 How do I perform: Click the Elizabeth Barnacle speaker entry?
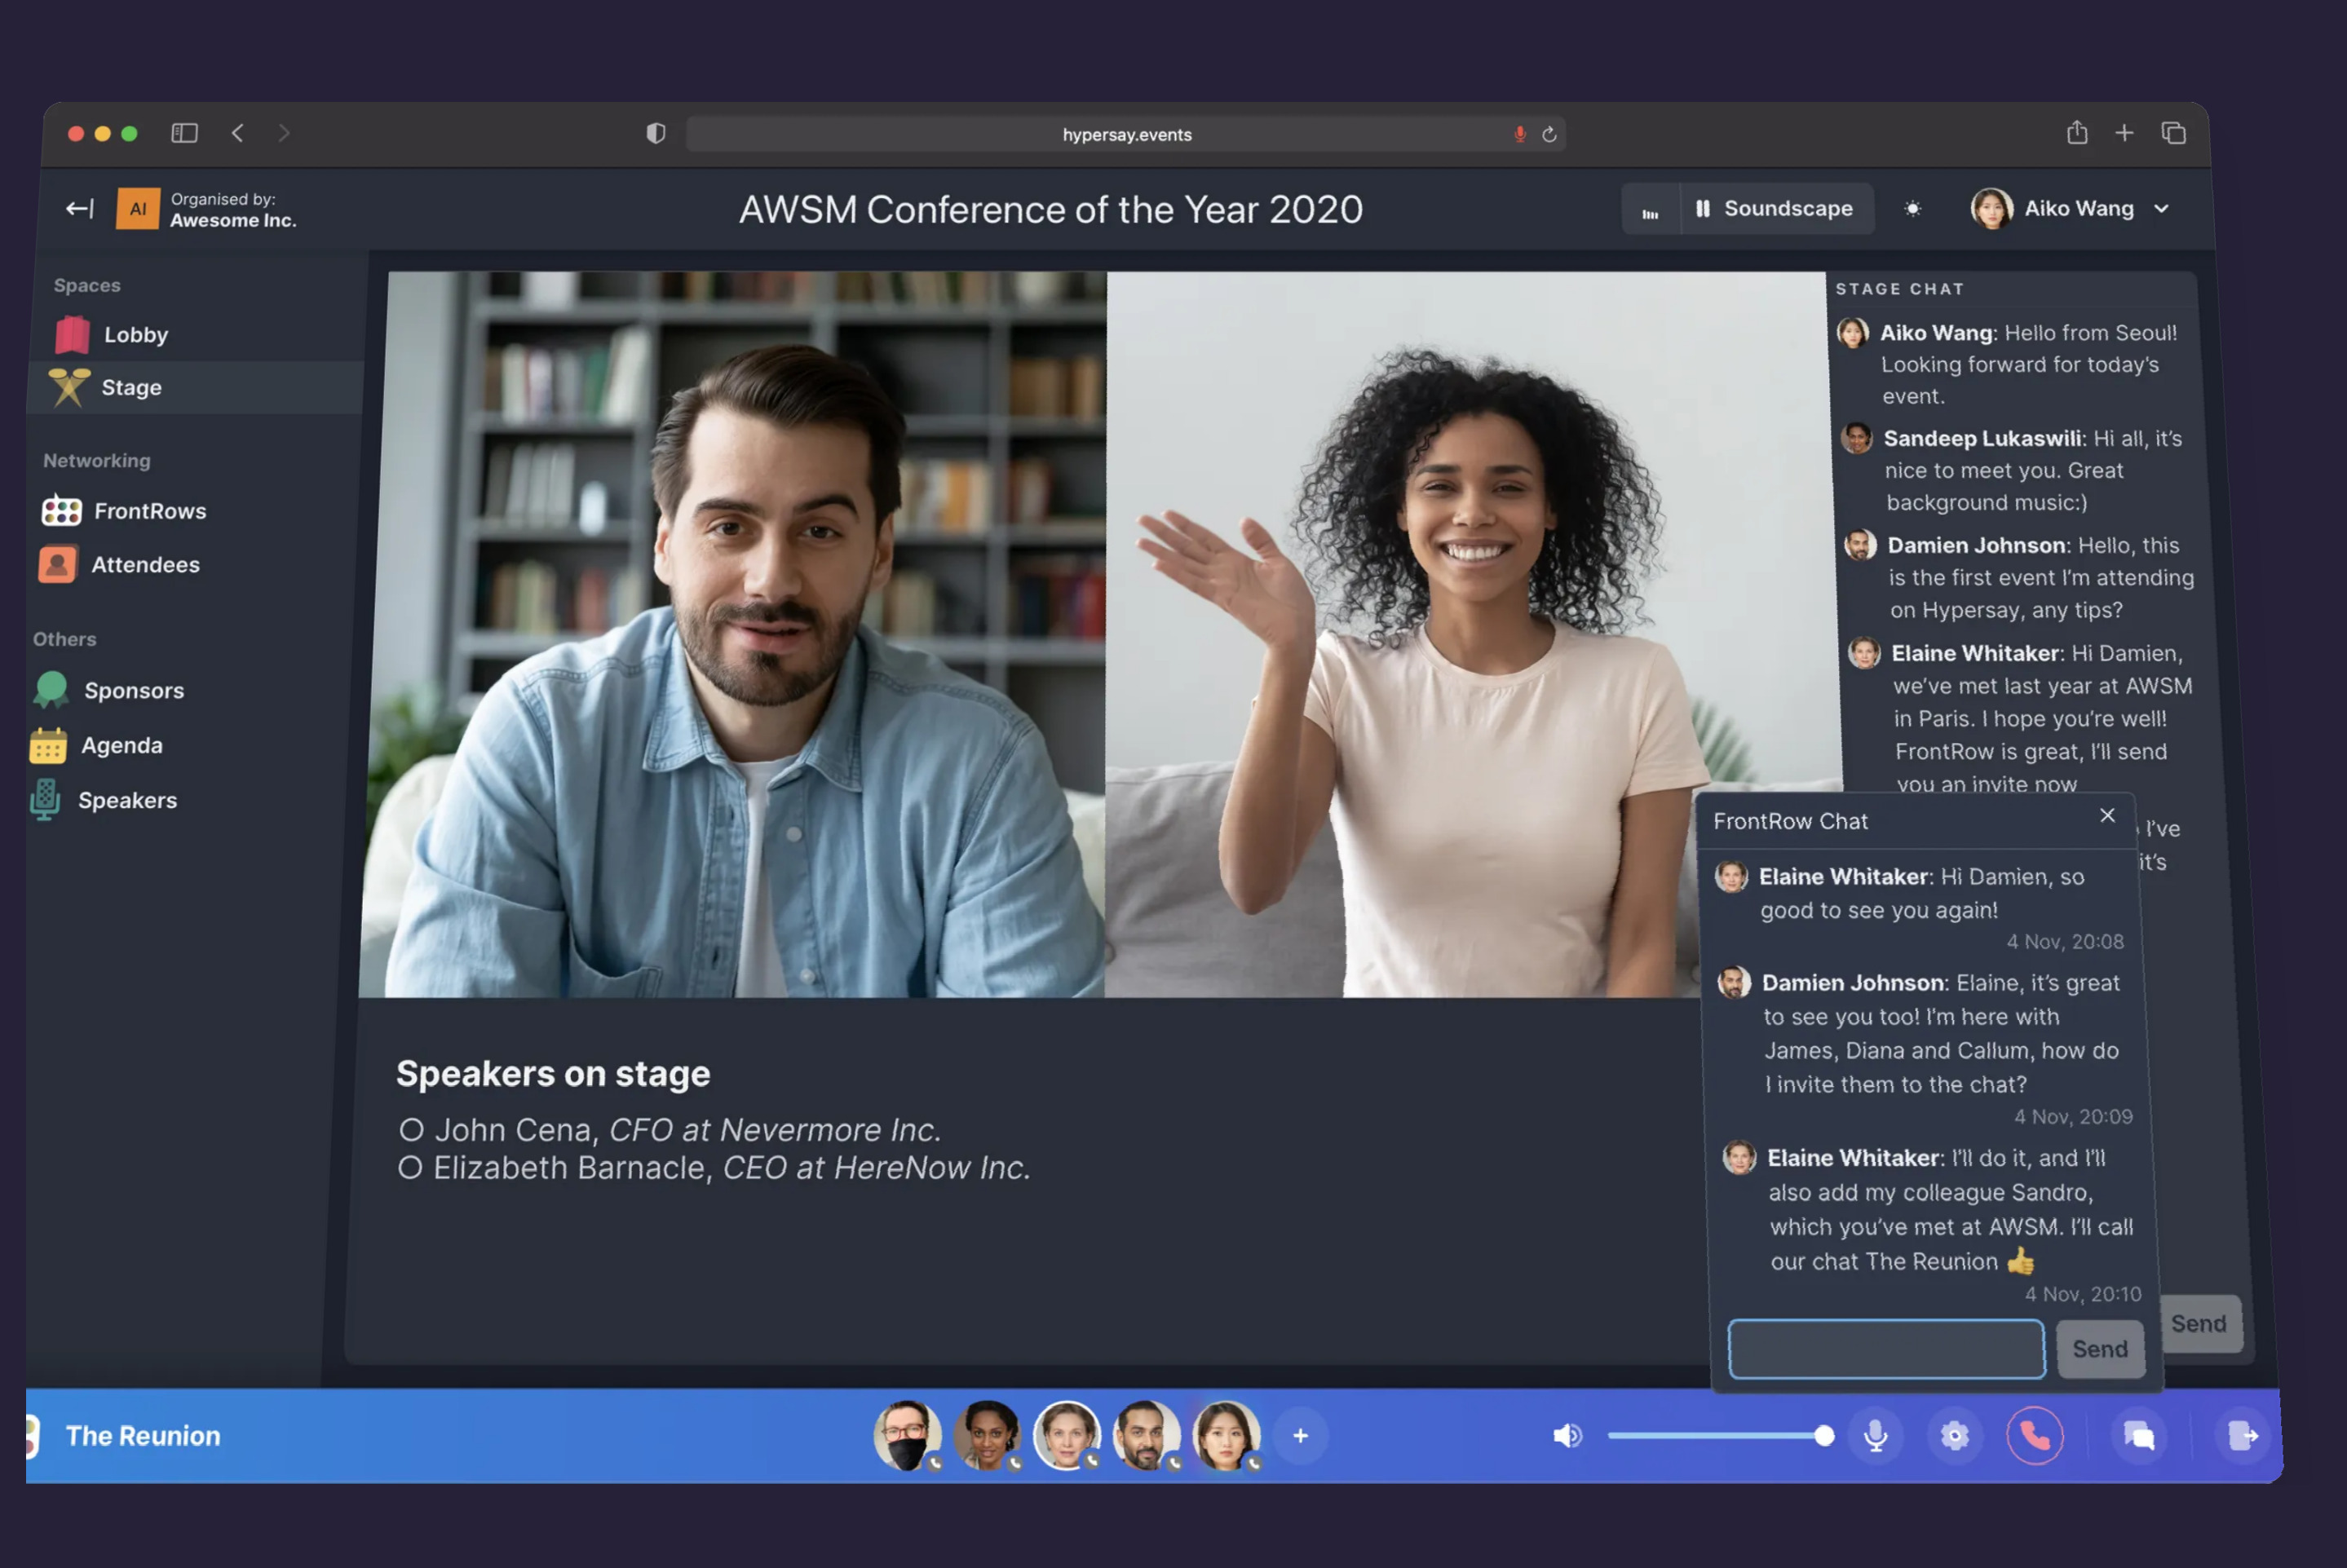(x=714, y=1168)
